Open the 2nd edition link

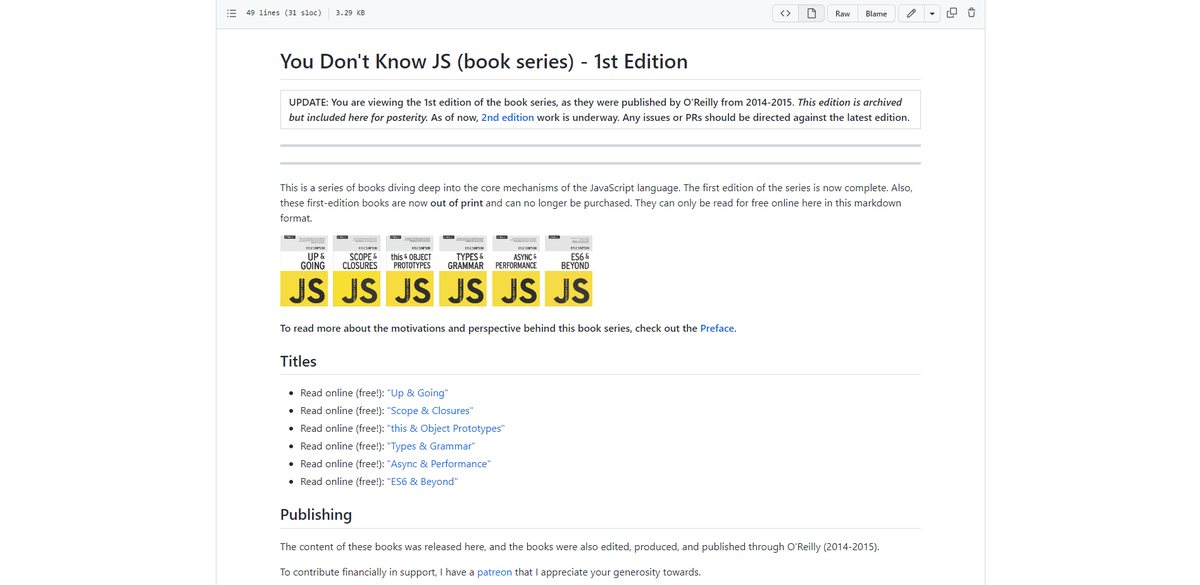(507, 117)
